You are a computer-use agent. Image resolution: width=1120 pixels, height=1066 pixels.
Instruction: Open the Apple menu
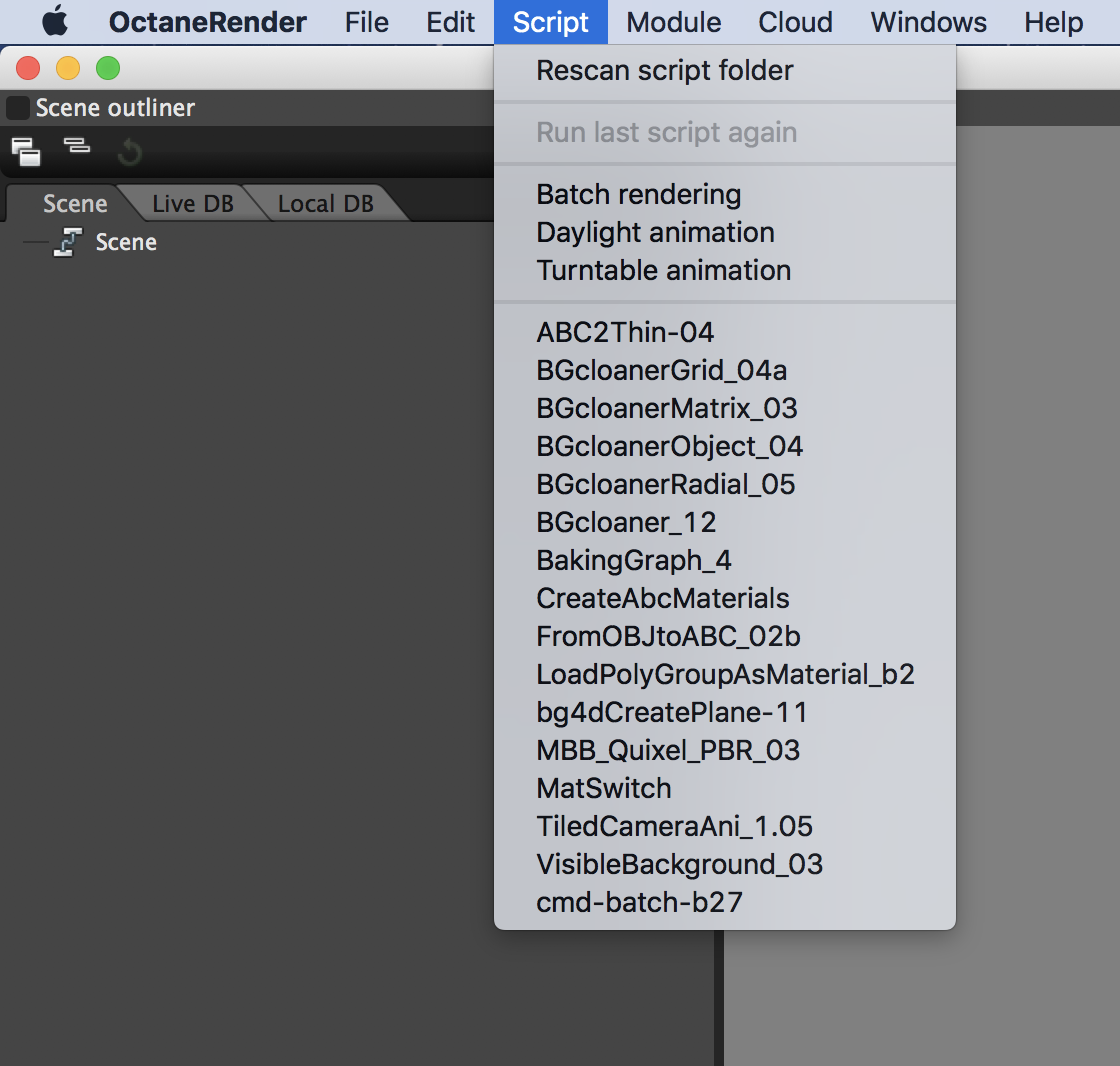(x=55, y=21)
